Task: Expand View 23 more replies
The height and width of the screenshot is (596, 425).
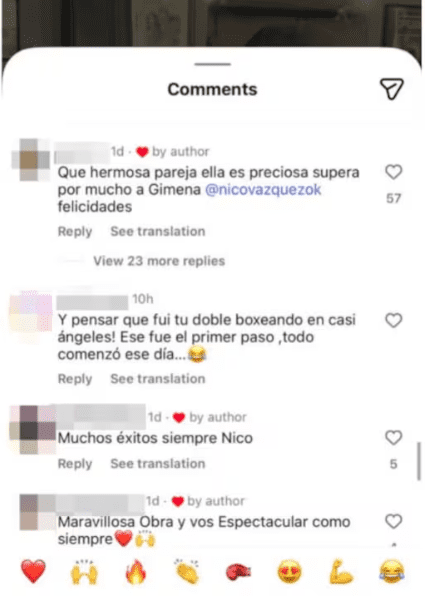Action: 159,261
